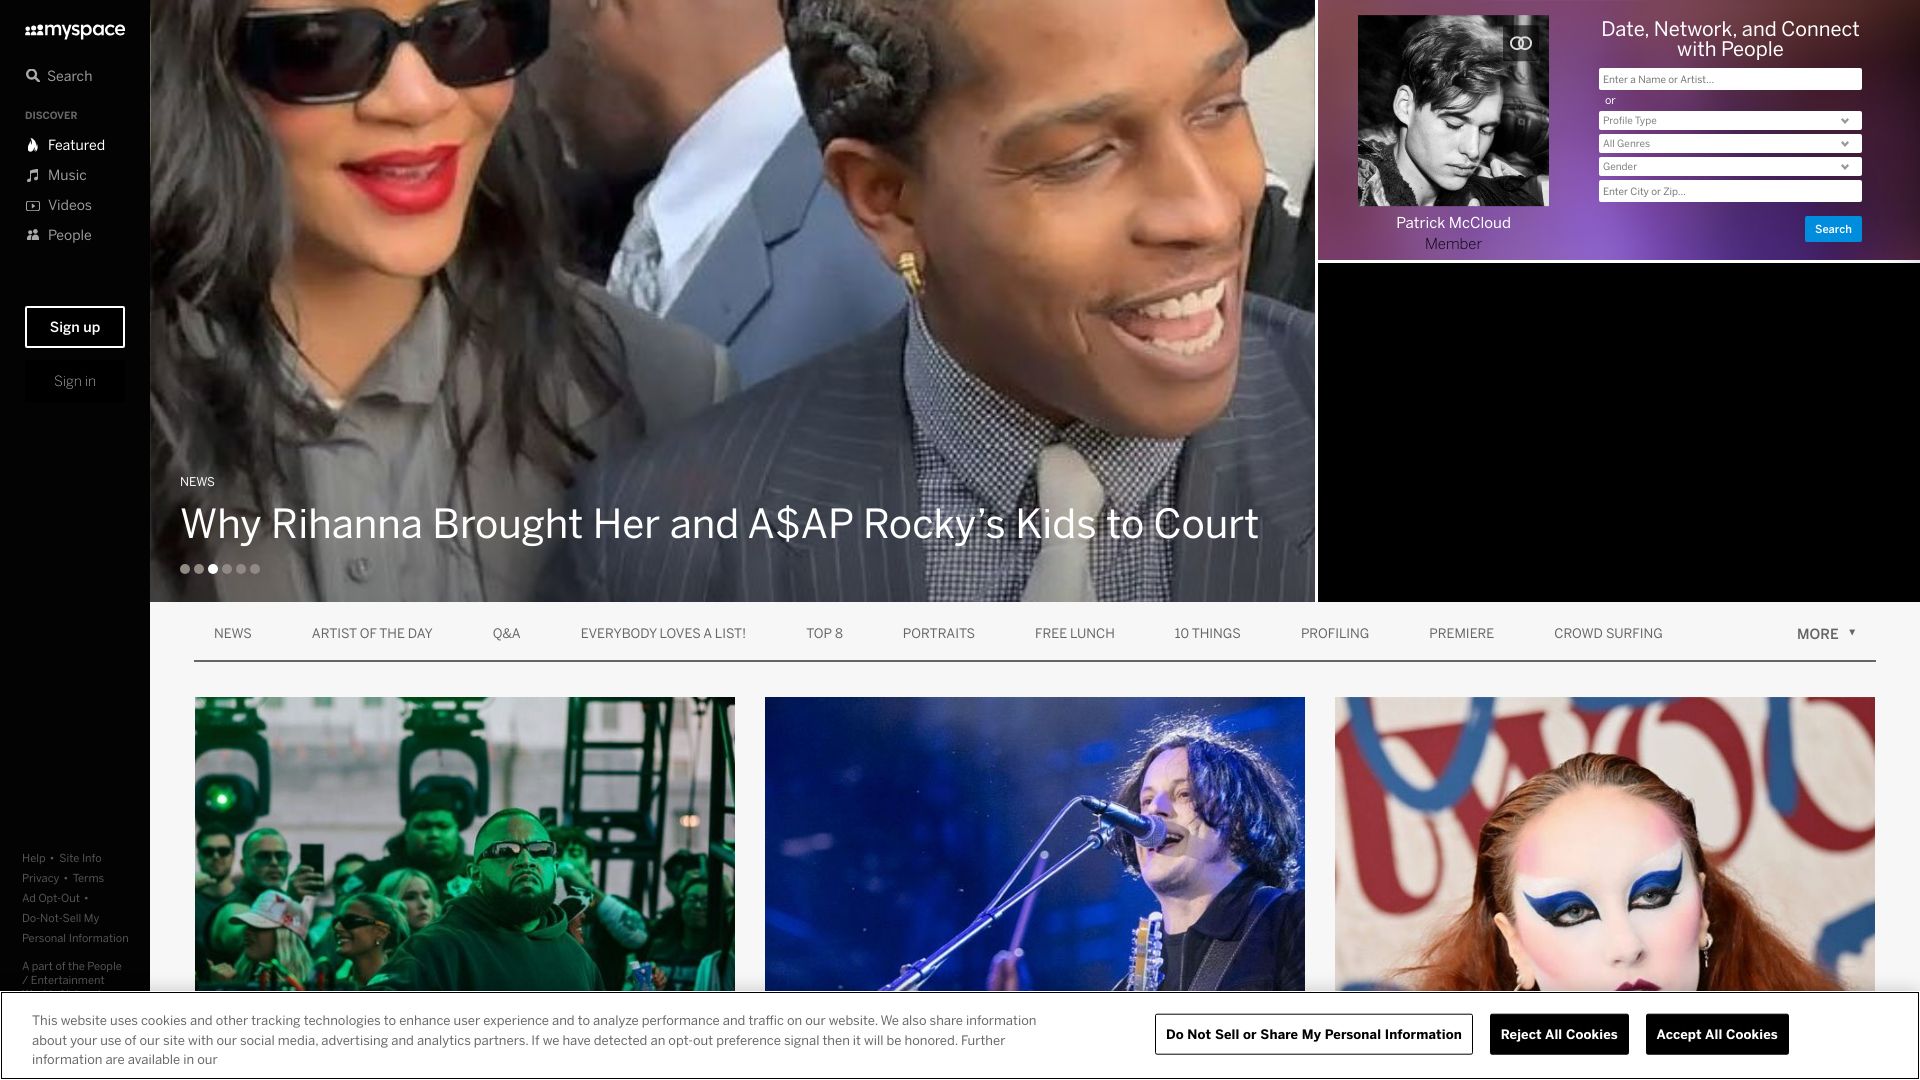Viewport: 1920px width, 1080px height.
Task: Click the Enter City or Zip field
Action: (x=1729, y=192)
